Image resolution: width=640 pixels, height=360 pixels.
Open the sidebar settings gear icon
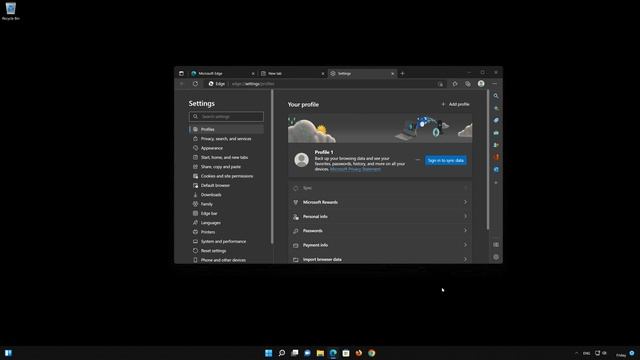pyautogui.click(x=496, y=257)
